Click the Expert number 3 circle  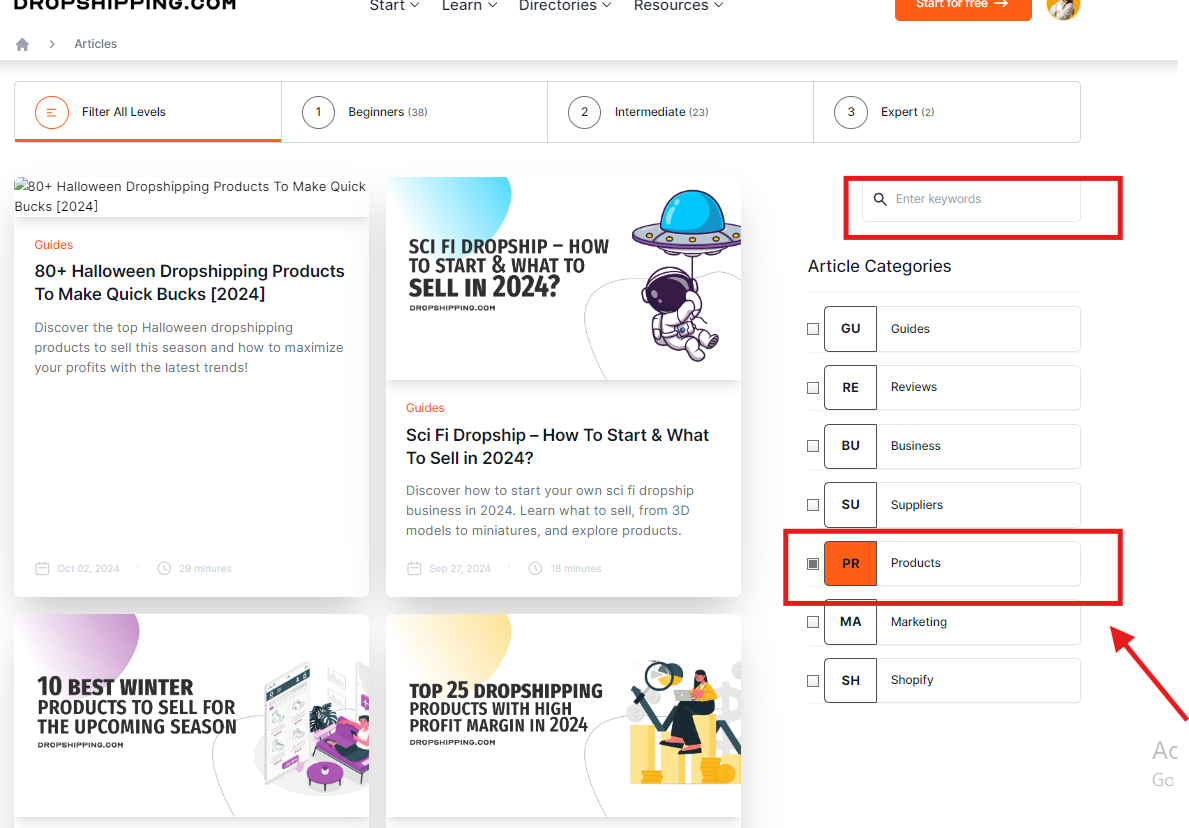point(851,112)
